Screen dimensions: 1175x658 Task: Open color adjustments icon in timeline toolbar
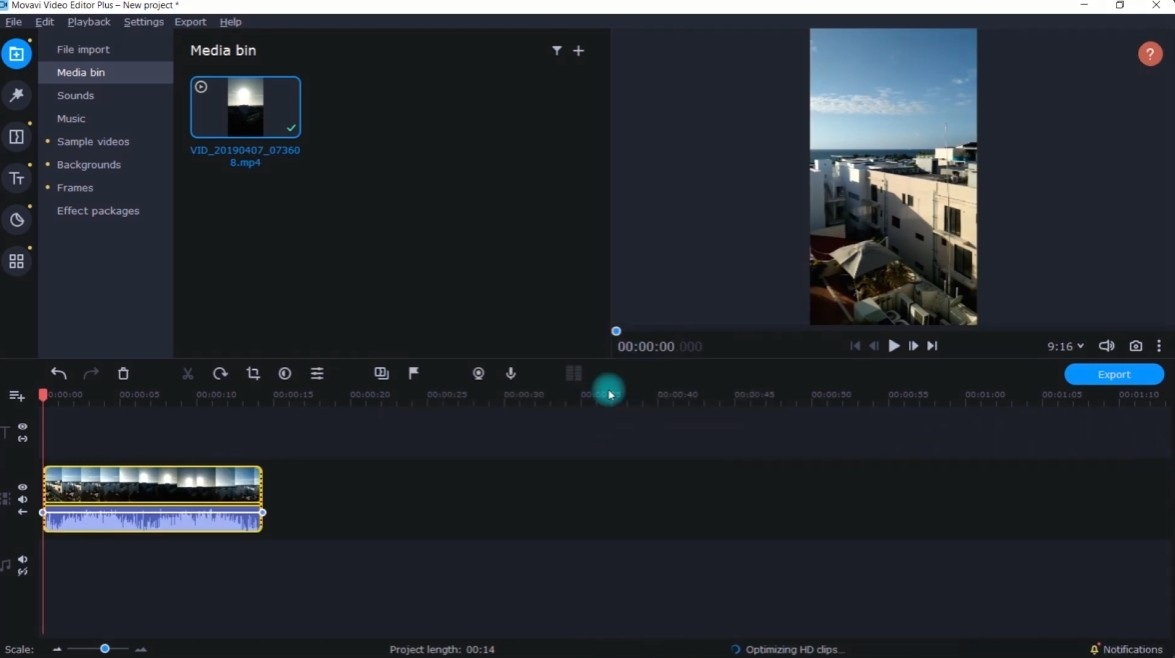[285, 373]
